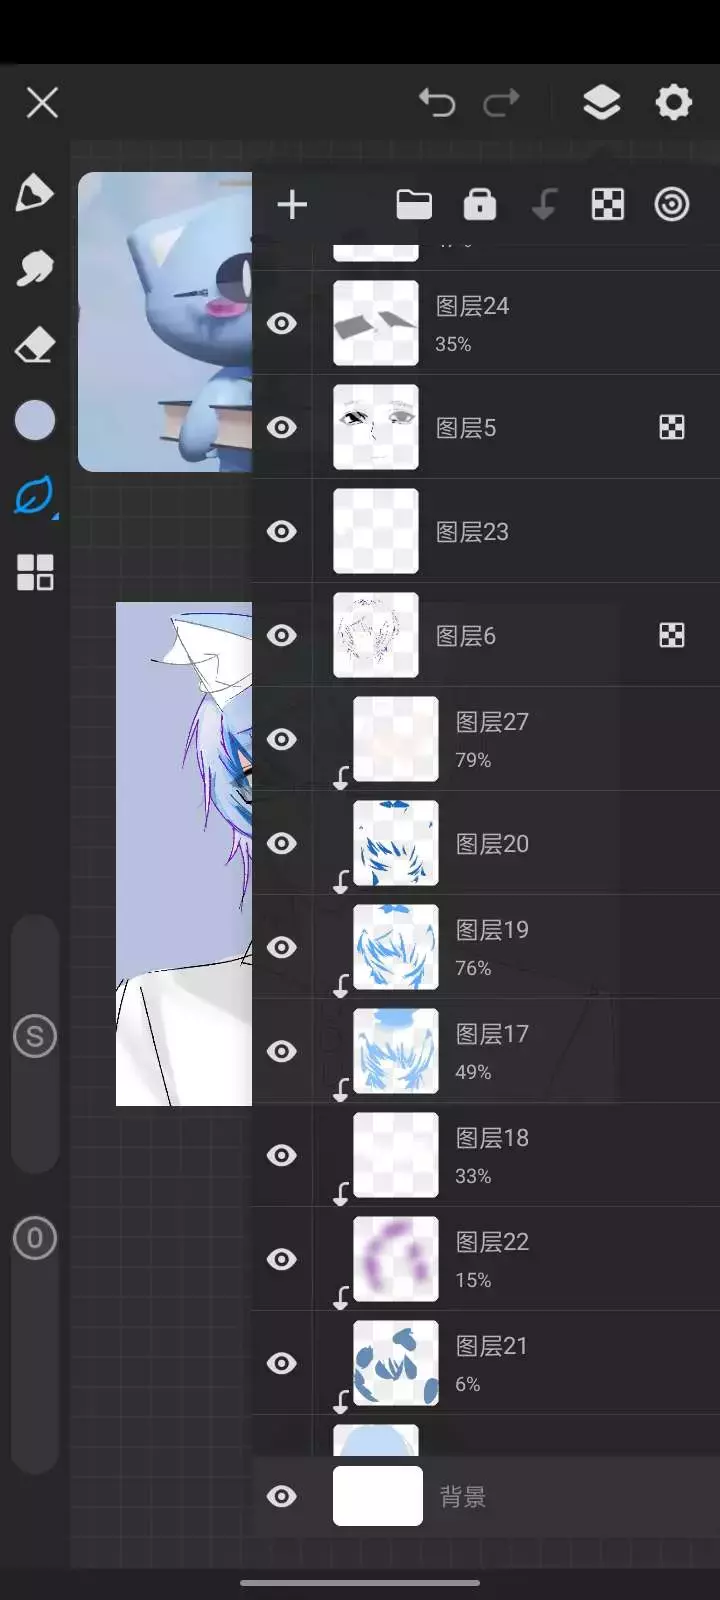Hide layer 图层24
The height and width of the screenshot is (1600, 720).
tap(282, 323)
